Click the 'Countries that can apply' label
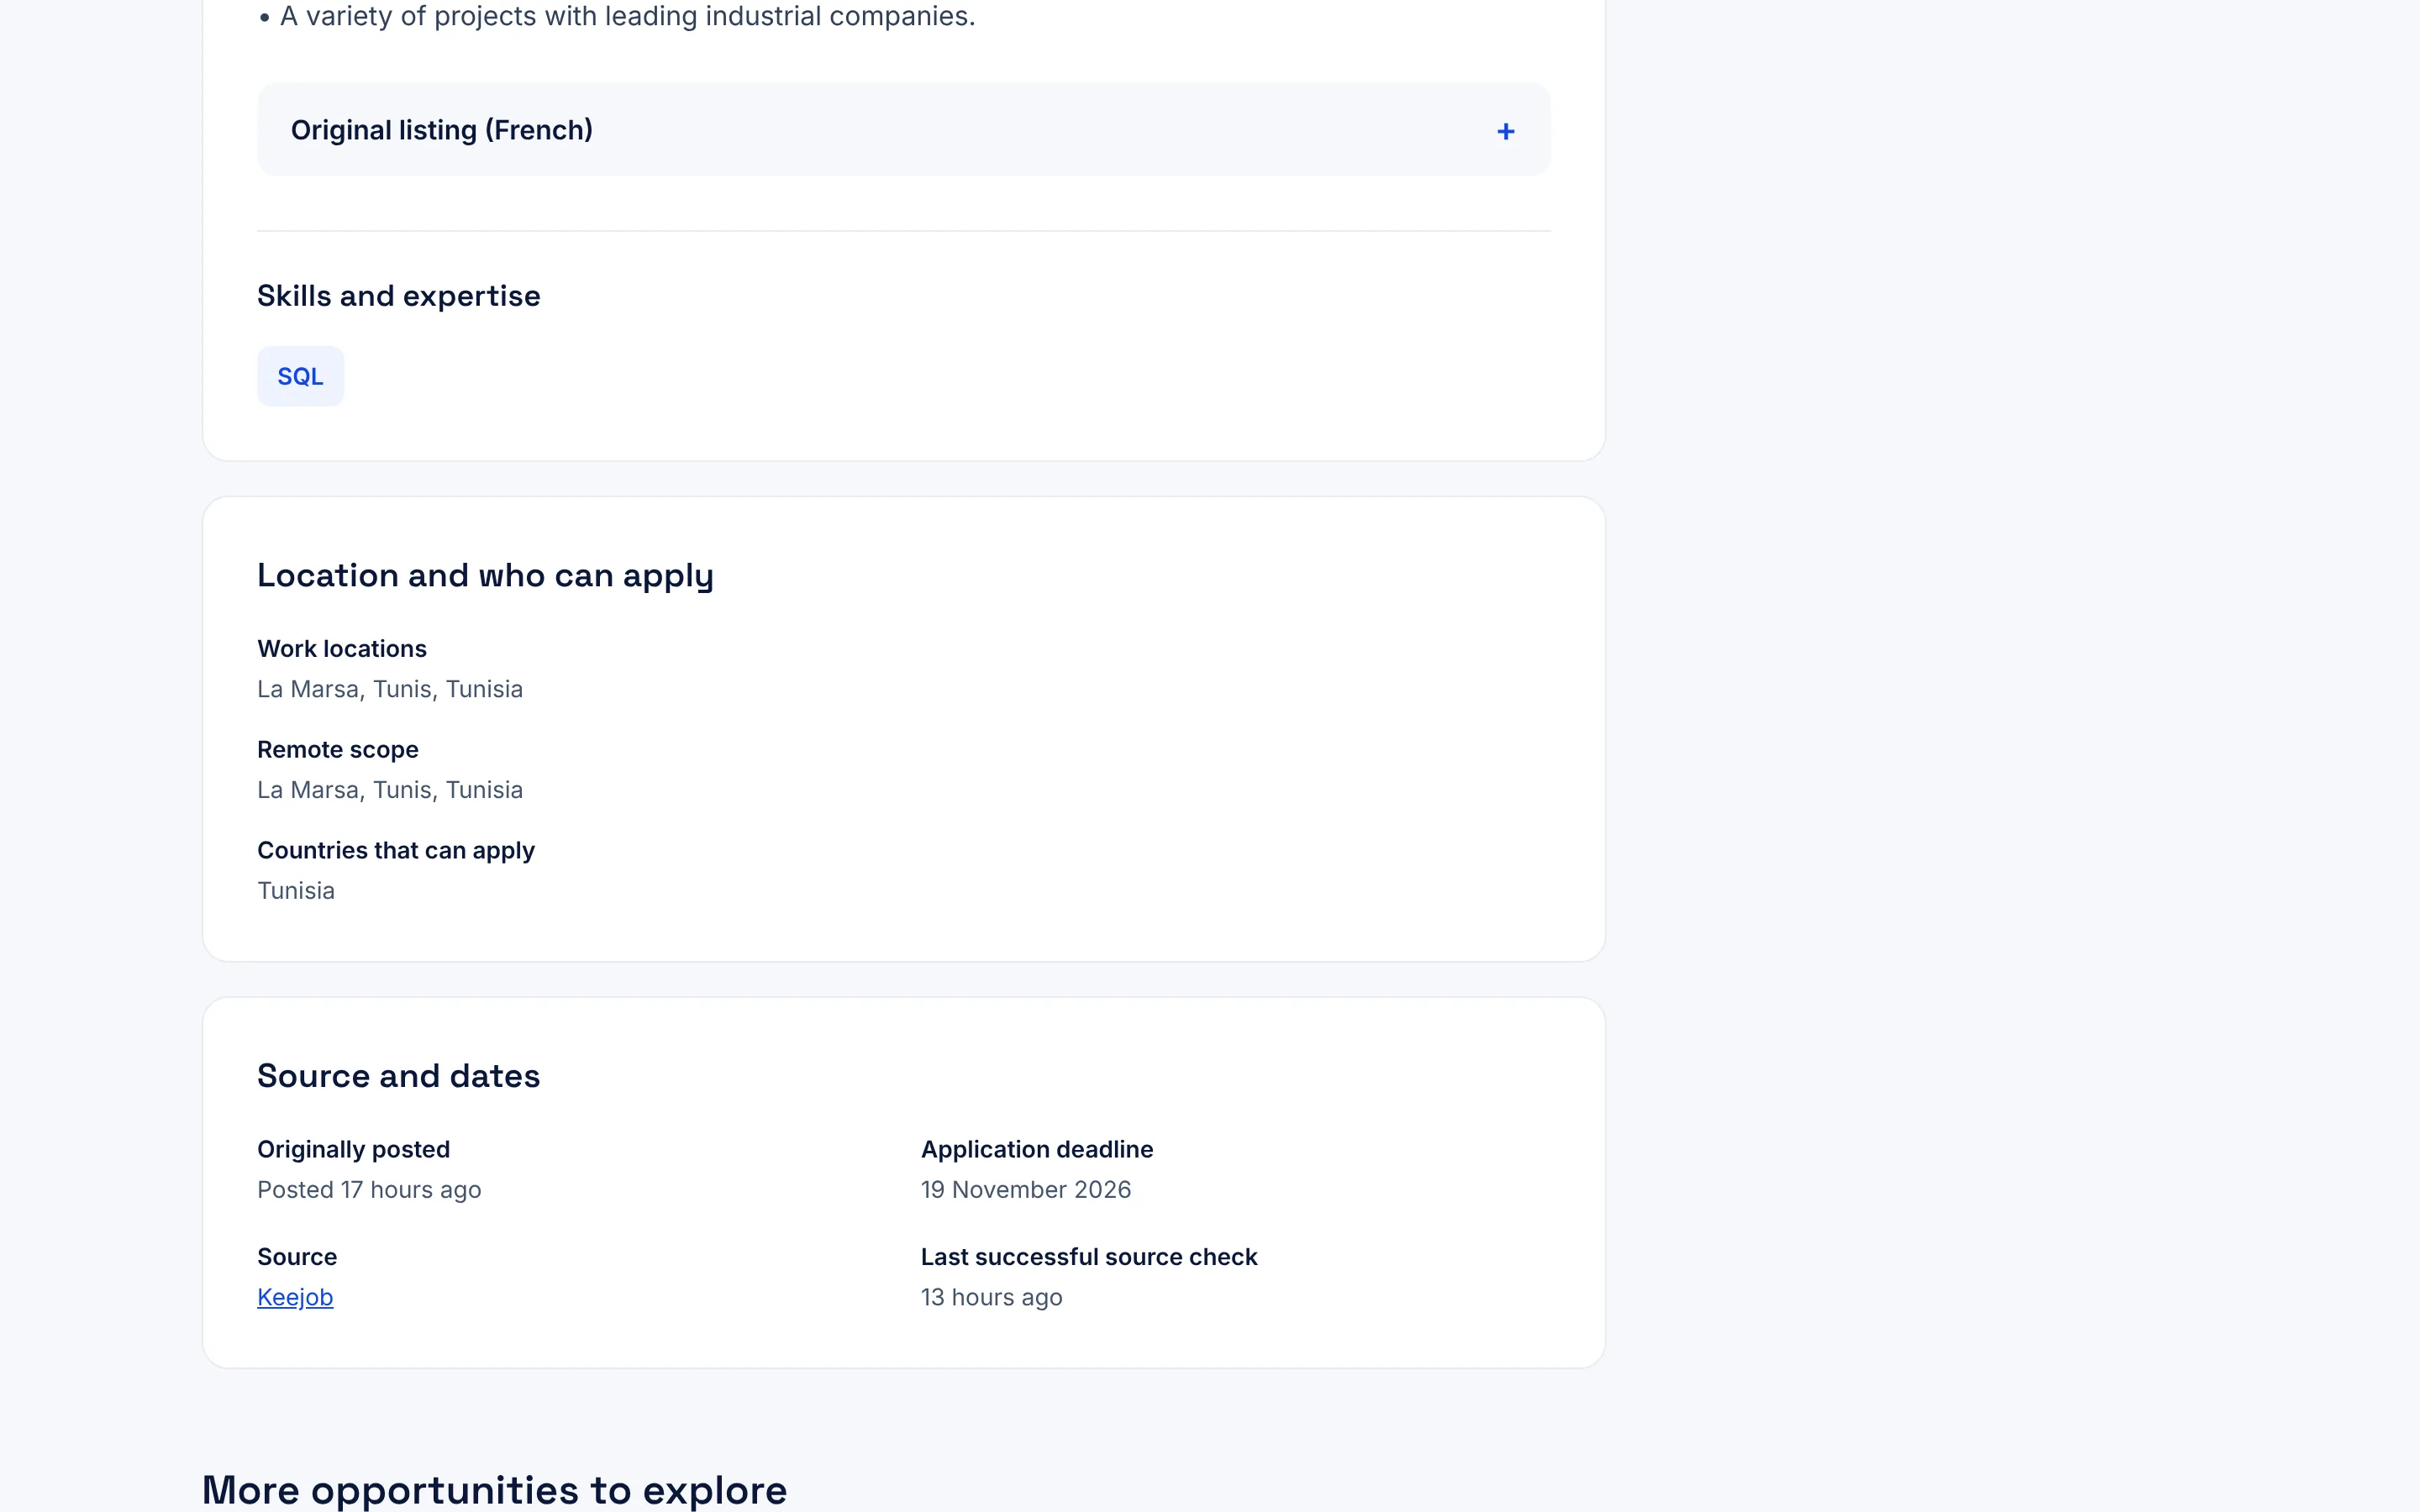Viewport: 2420px width, 1512px height. [396, 850]
